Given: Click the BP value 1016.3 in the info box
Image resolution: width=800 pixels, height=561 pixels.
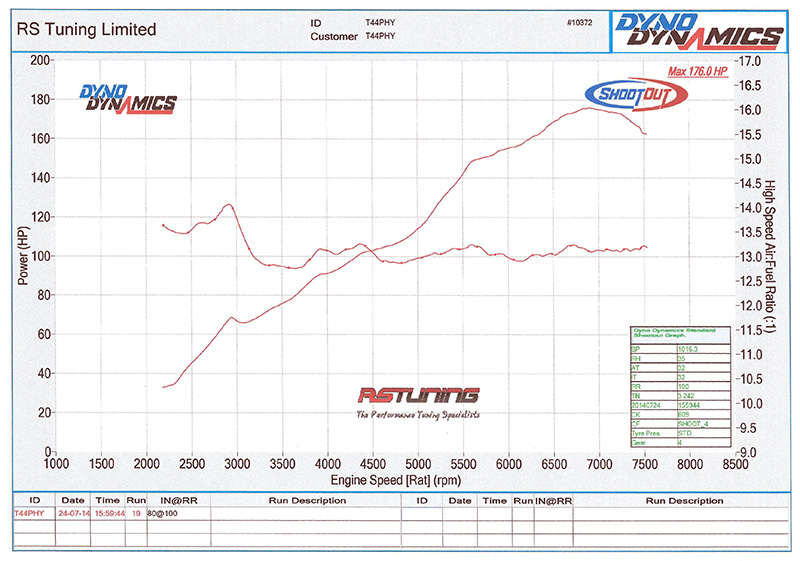Looking at the screenshot, I should [687, 349].
